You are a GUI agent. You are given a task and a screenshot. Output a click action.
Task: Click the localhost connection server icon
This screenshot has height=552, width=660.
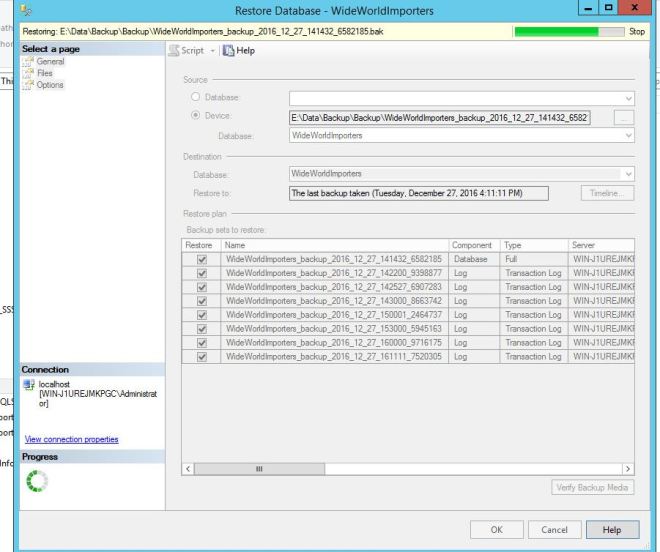click(x=29, y=384)
